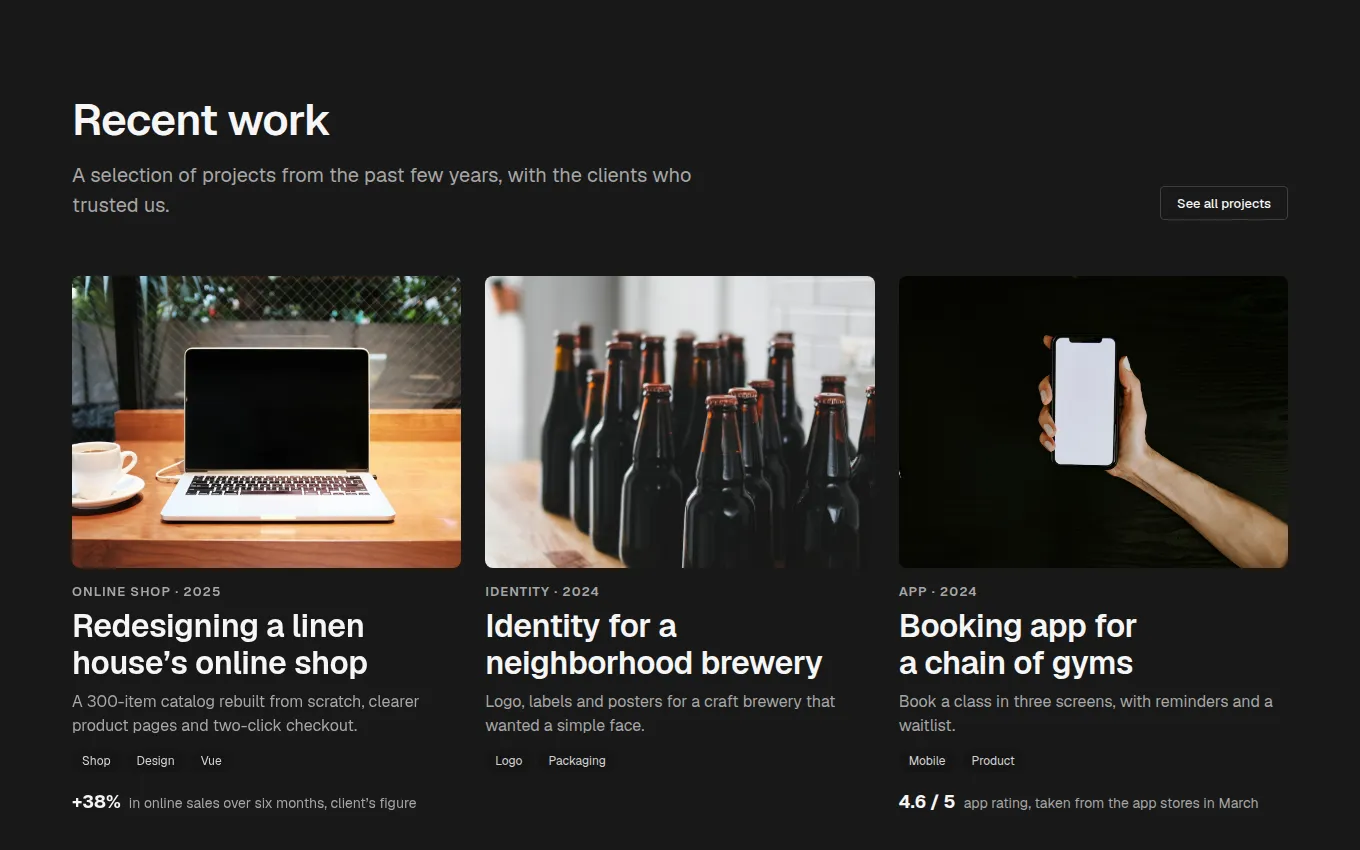Viewport: 1360px width, 850px height.
Task: Click the "Logo, labels and posters" description
Action: 660,713
